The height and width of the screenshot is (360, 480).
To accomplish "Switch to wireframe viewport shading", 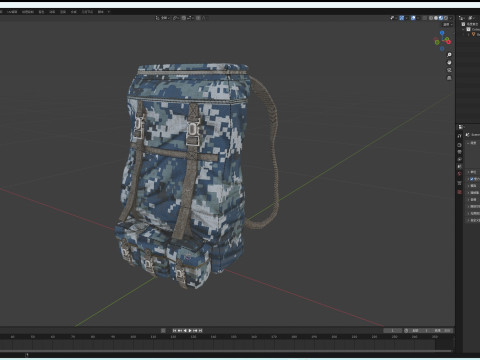I will [x=431, y=18].
